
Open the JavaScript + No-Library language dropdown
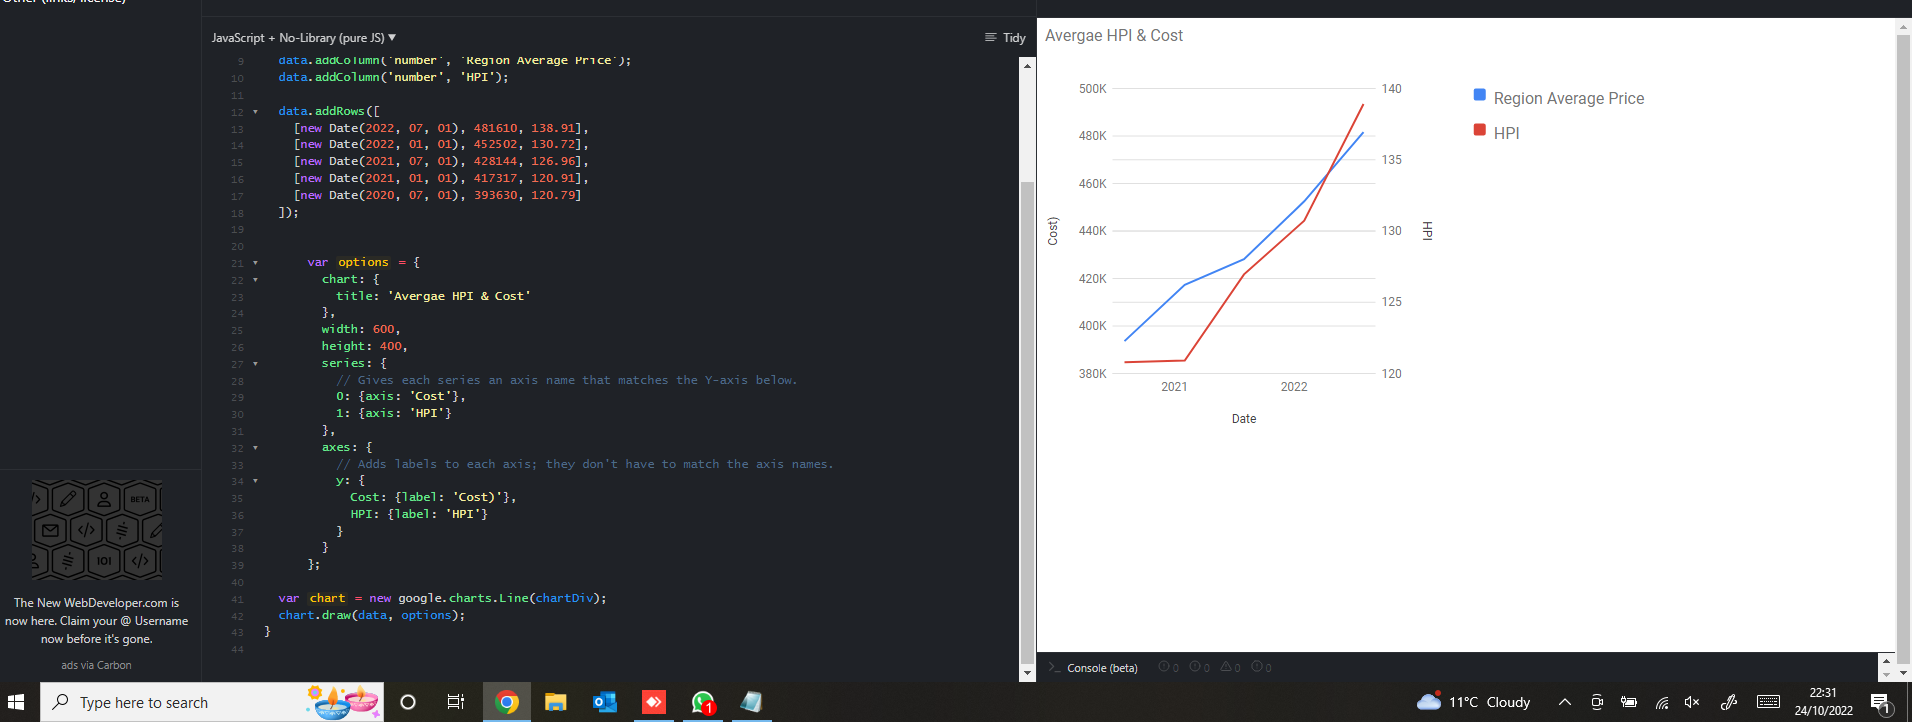303,38
